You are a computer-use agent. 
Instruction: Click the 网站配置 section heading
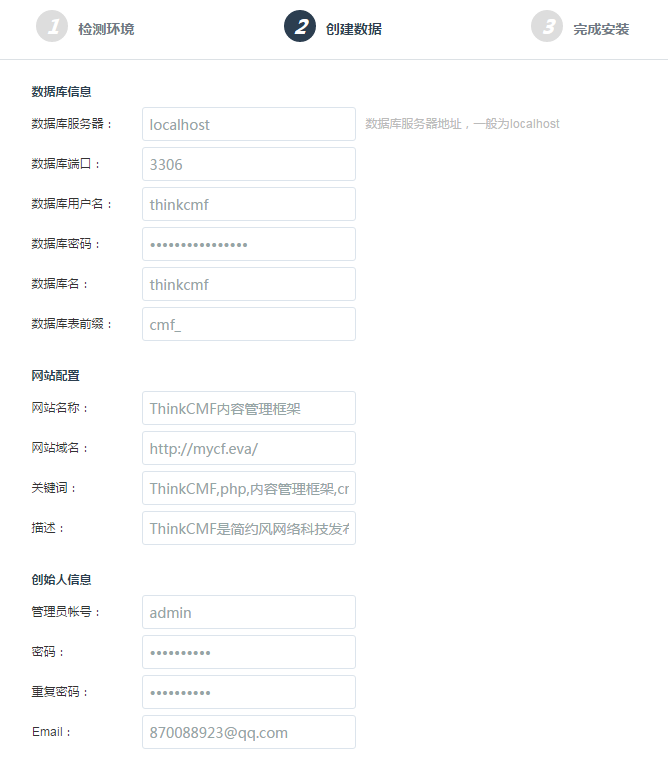coord(56,376)
